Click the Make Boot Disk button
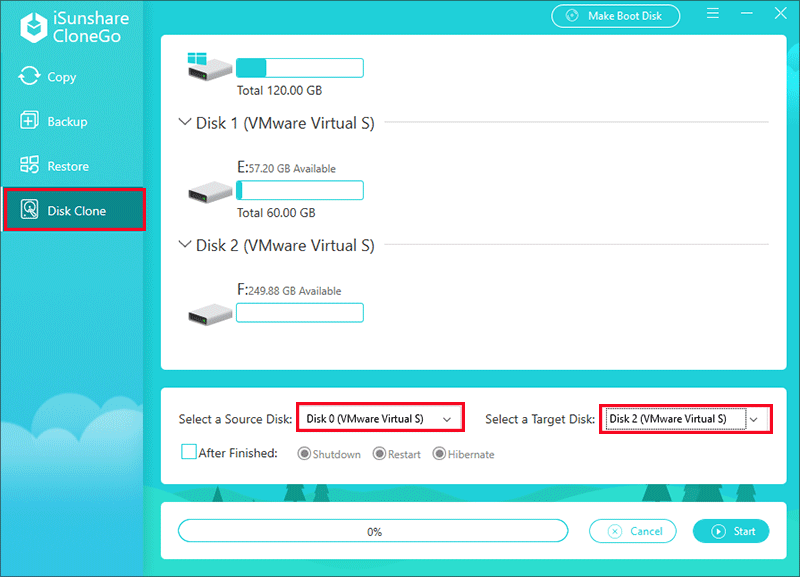Screen dimensions: 800x577 tap(615, 16)
